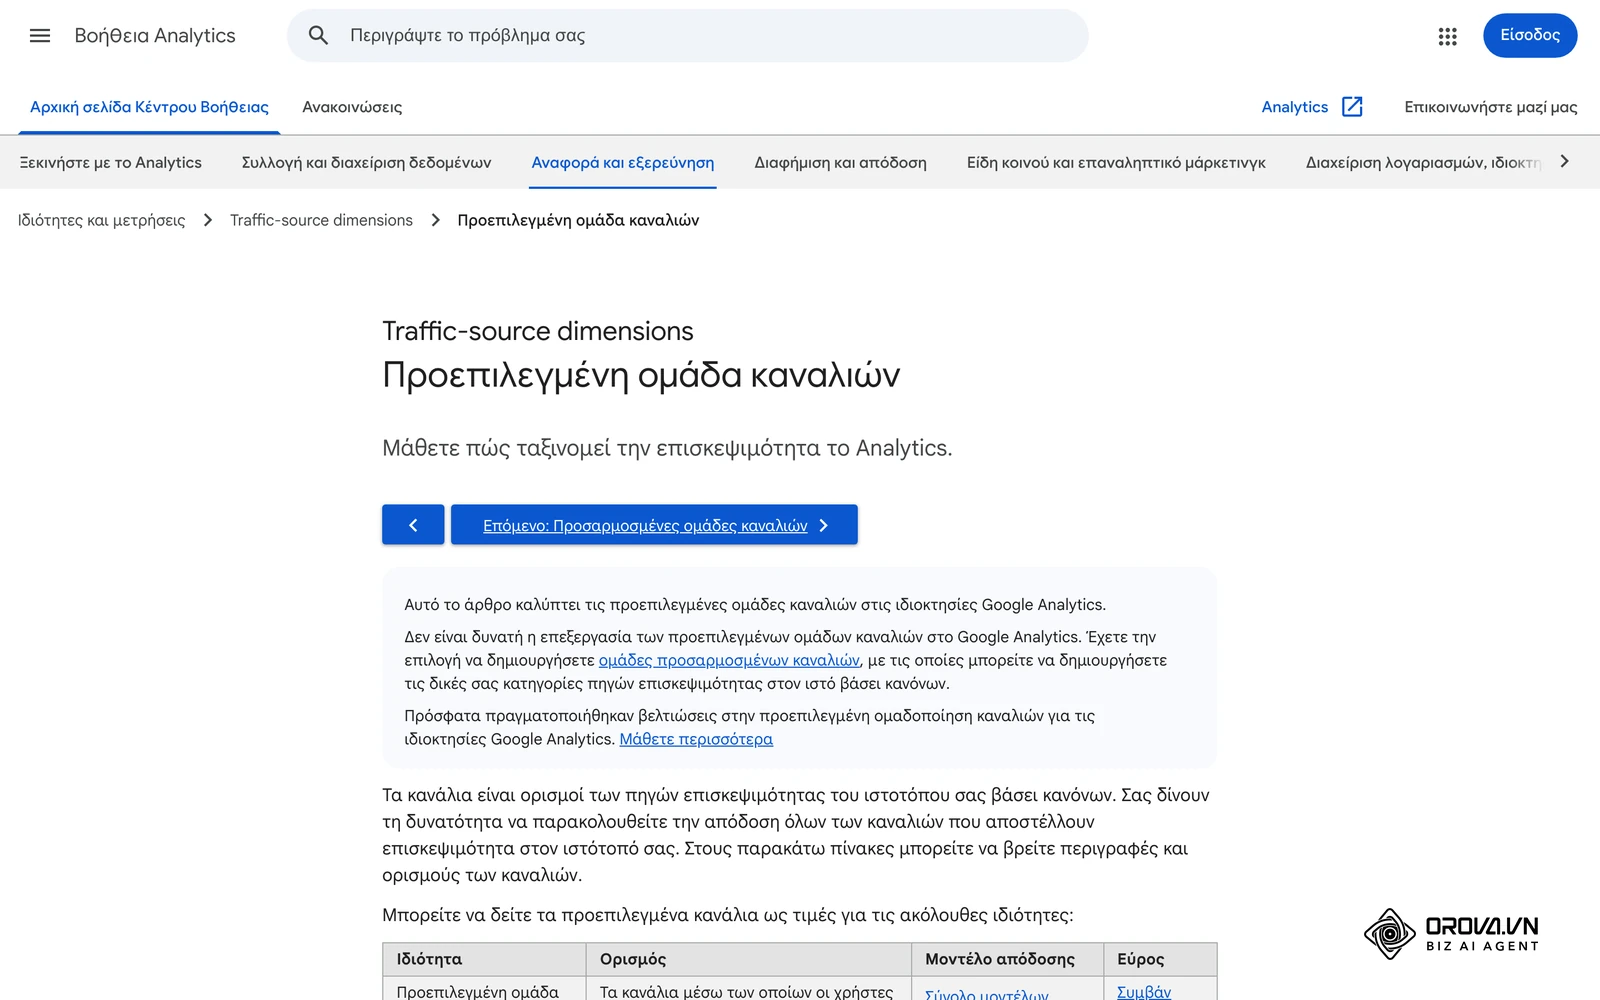
Task: Open Συμβάν link in Εύρος column
Action: click(1144, 991)
